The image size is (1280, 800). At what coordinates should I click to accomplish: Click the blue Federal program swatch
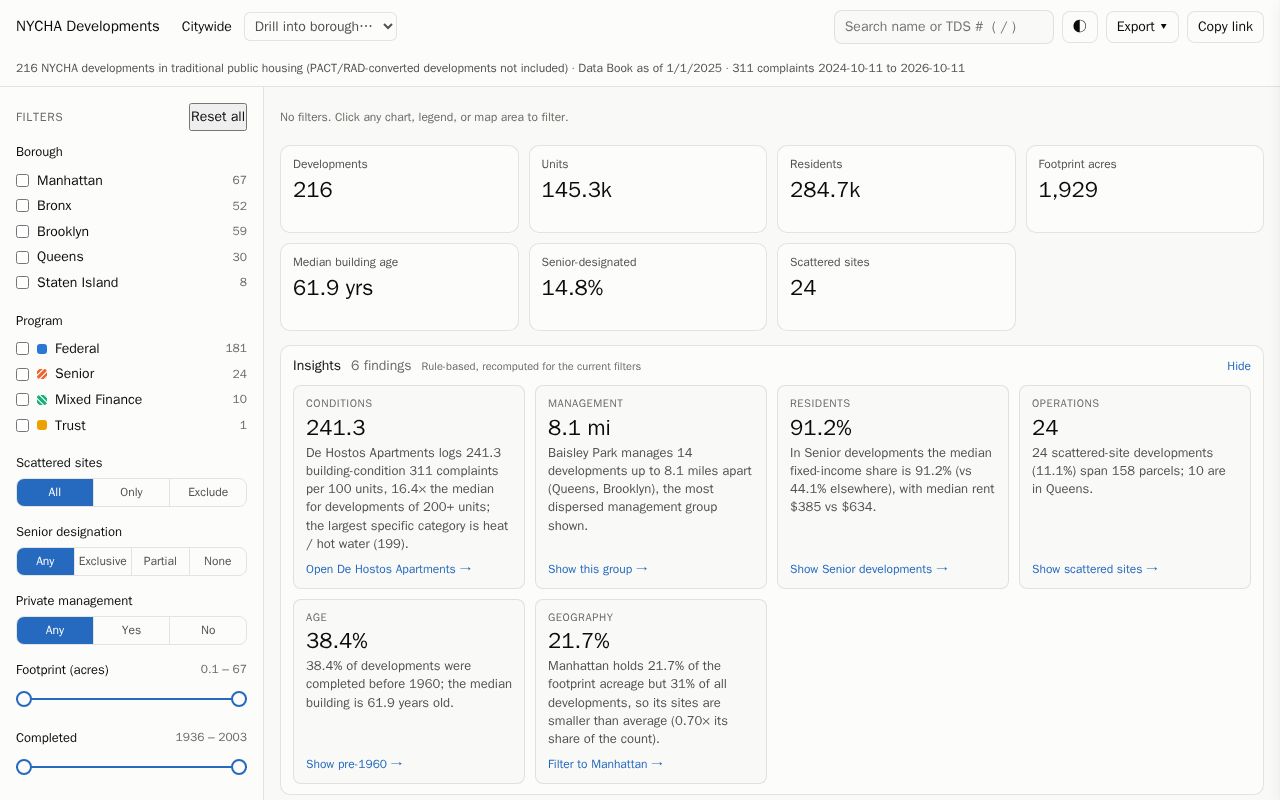pos(42,349)
